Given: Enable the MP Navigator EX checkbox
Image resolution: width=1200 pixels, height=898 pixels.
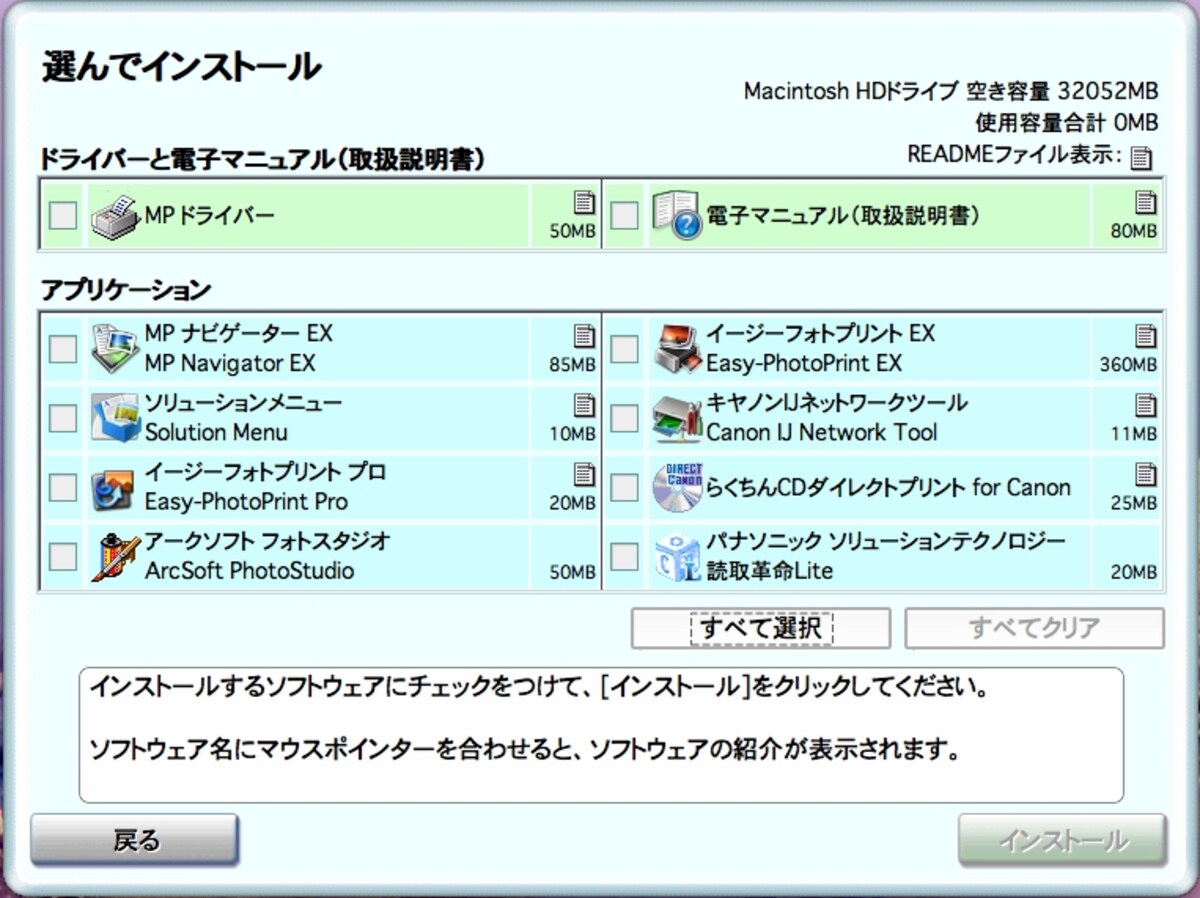Looking at the screenshot, I should pos(63,348).
